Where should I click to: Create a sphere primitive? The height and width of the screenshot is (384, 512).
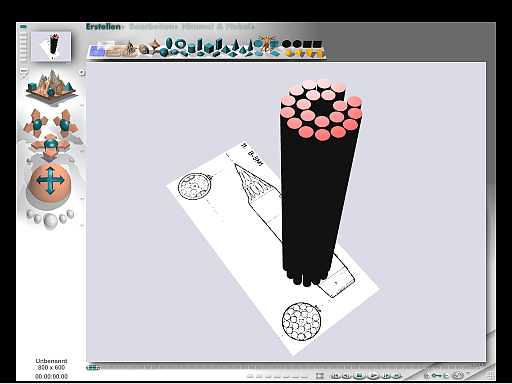point(164,52)
